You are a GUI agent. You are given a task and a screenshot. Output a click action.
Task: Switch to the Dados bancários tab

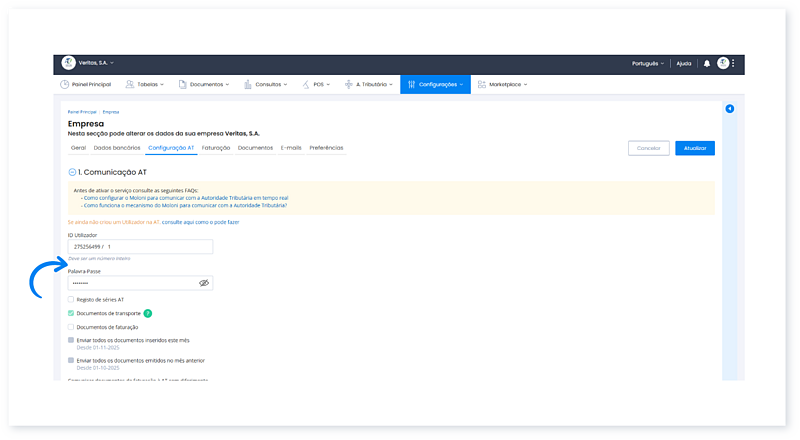(x=117, y=148)
